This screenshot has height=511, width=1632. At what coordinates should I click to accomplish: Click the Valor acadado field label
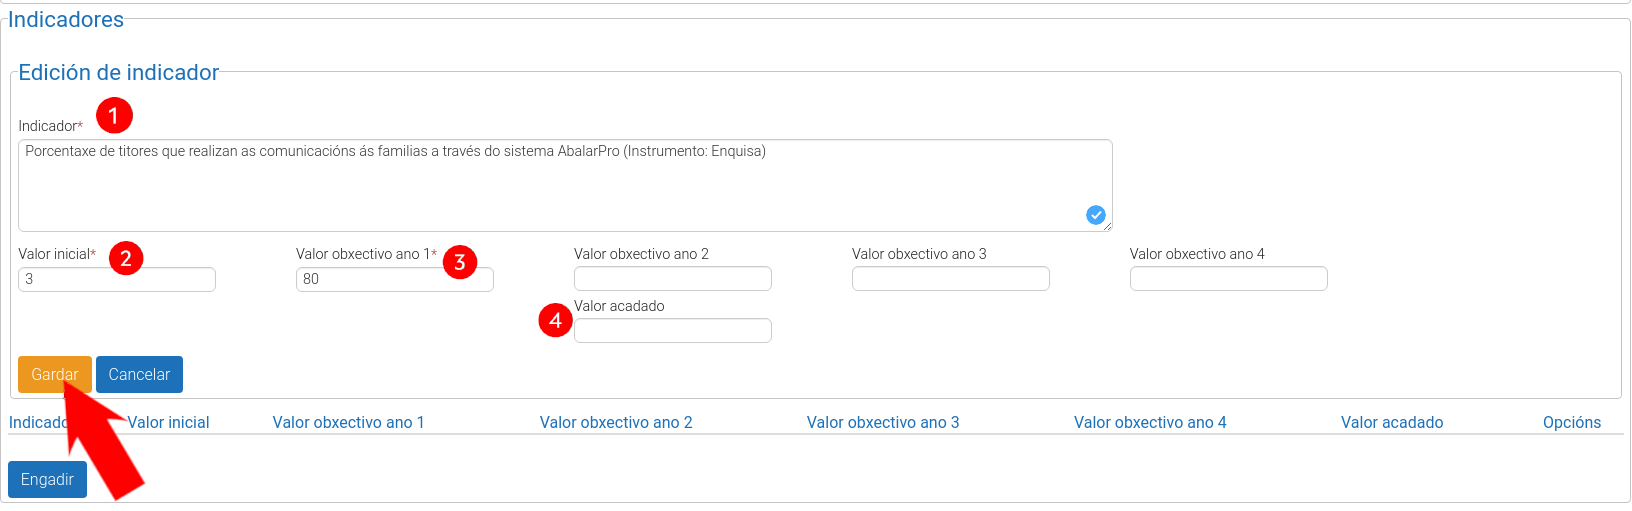click(619, 306)
